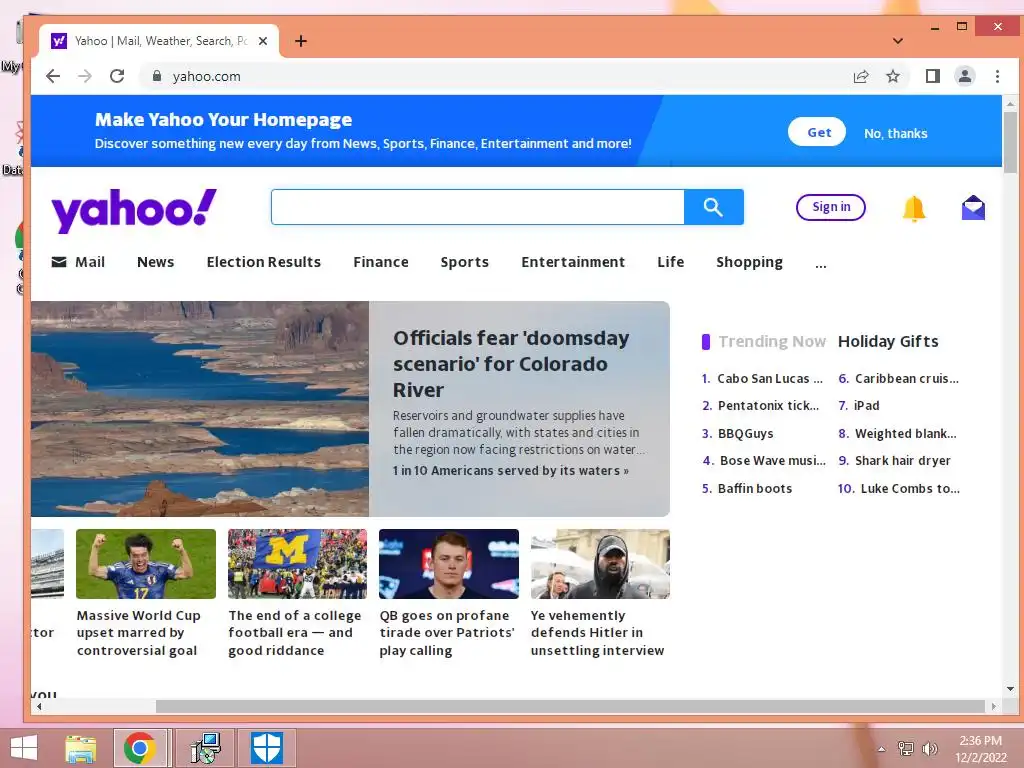The image size is (1024, 768).
Task: Open Election Results navigation item
Action: (264, 262)
